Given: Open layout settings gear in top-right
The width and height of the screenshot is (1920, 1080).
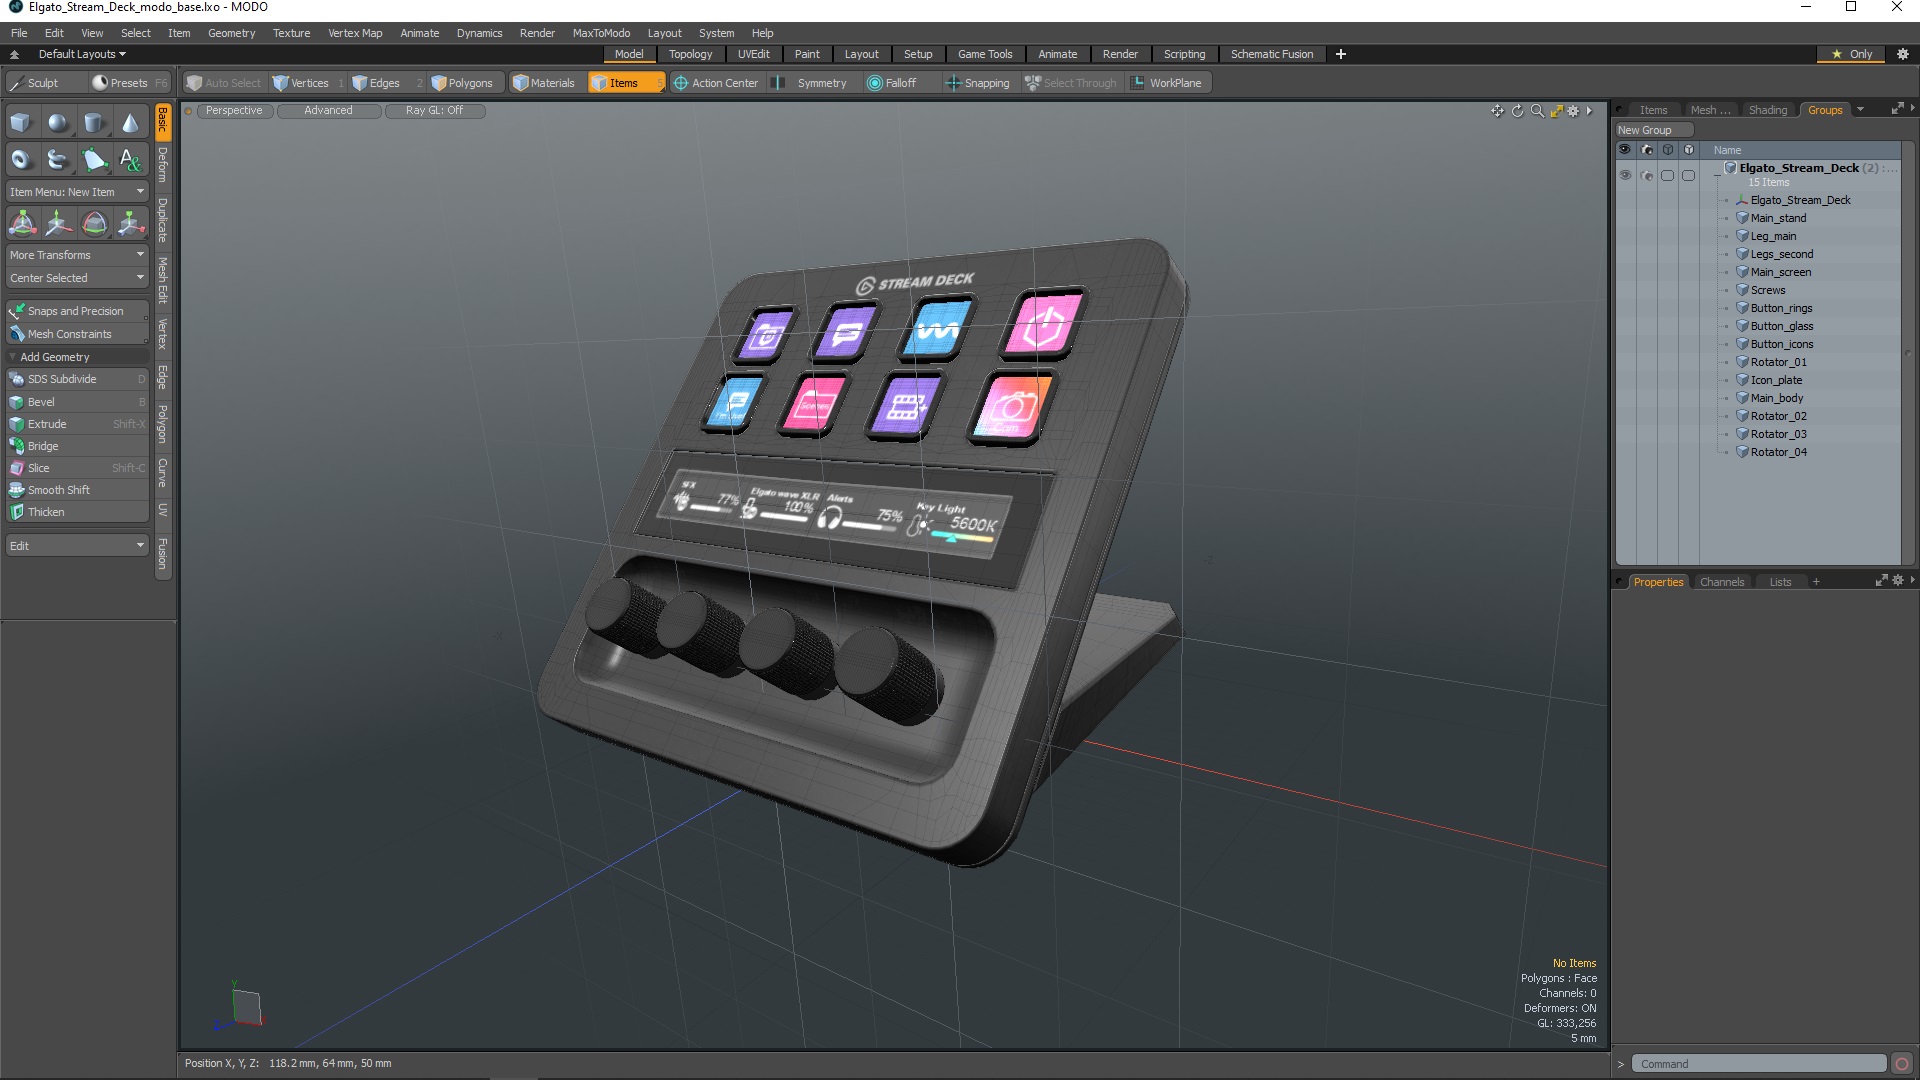Looking at the screenshot, I should (1903, 54).
